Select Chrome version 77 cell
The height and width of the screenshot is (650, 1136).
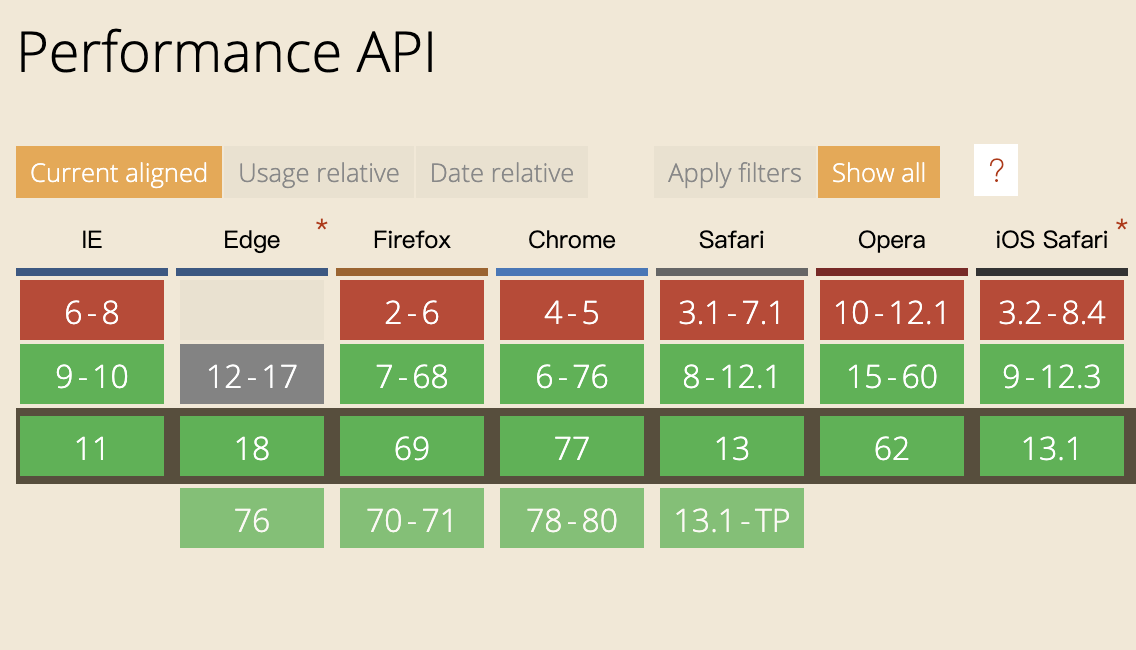[572, 446]
